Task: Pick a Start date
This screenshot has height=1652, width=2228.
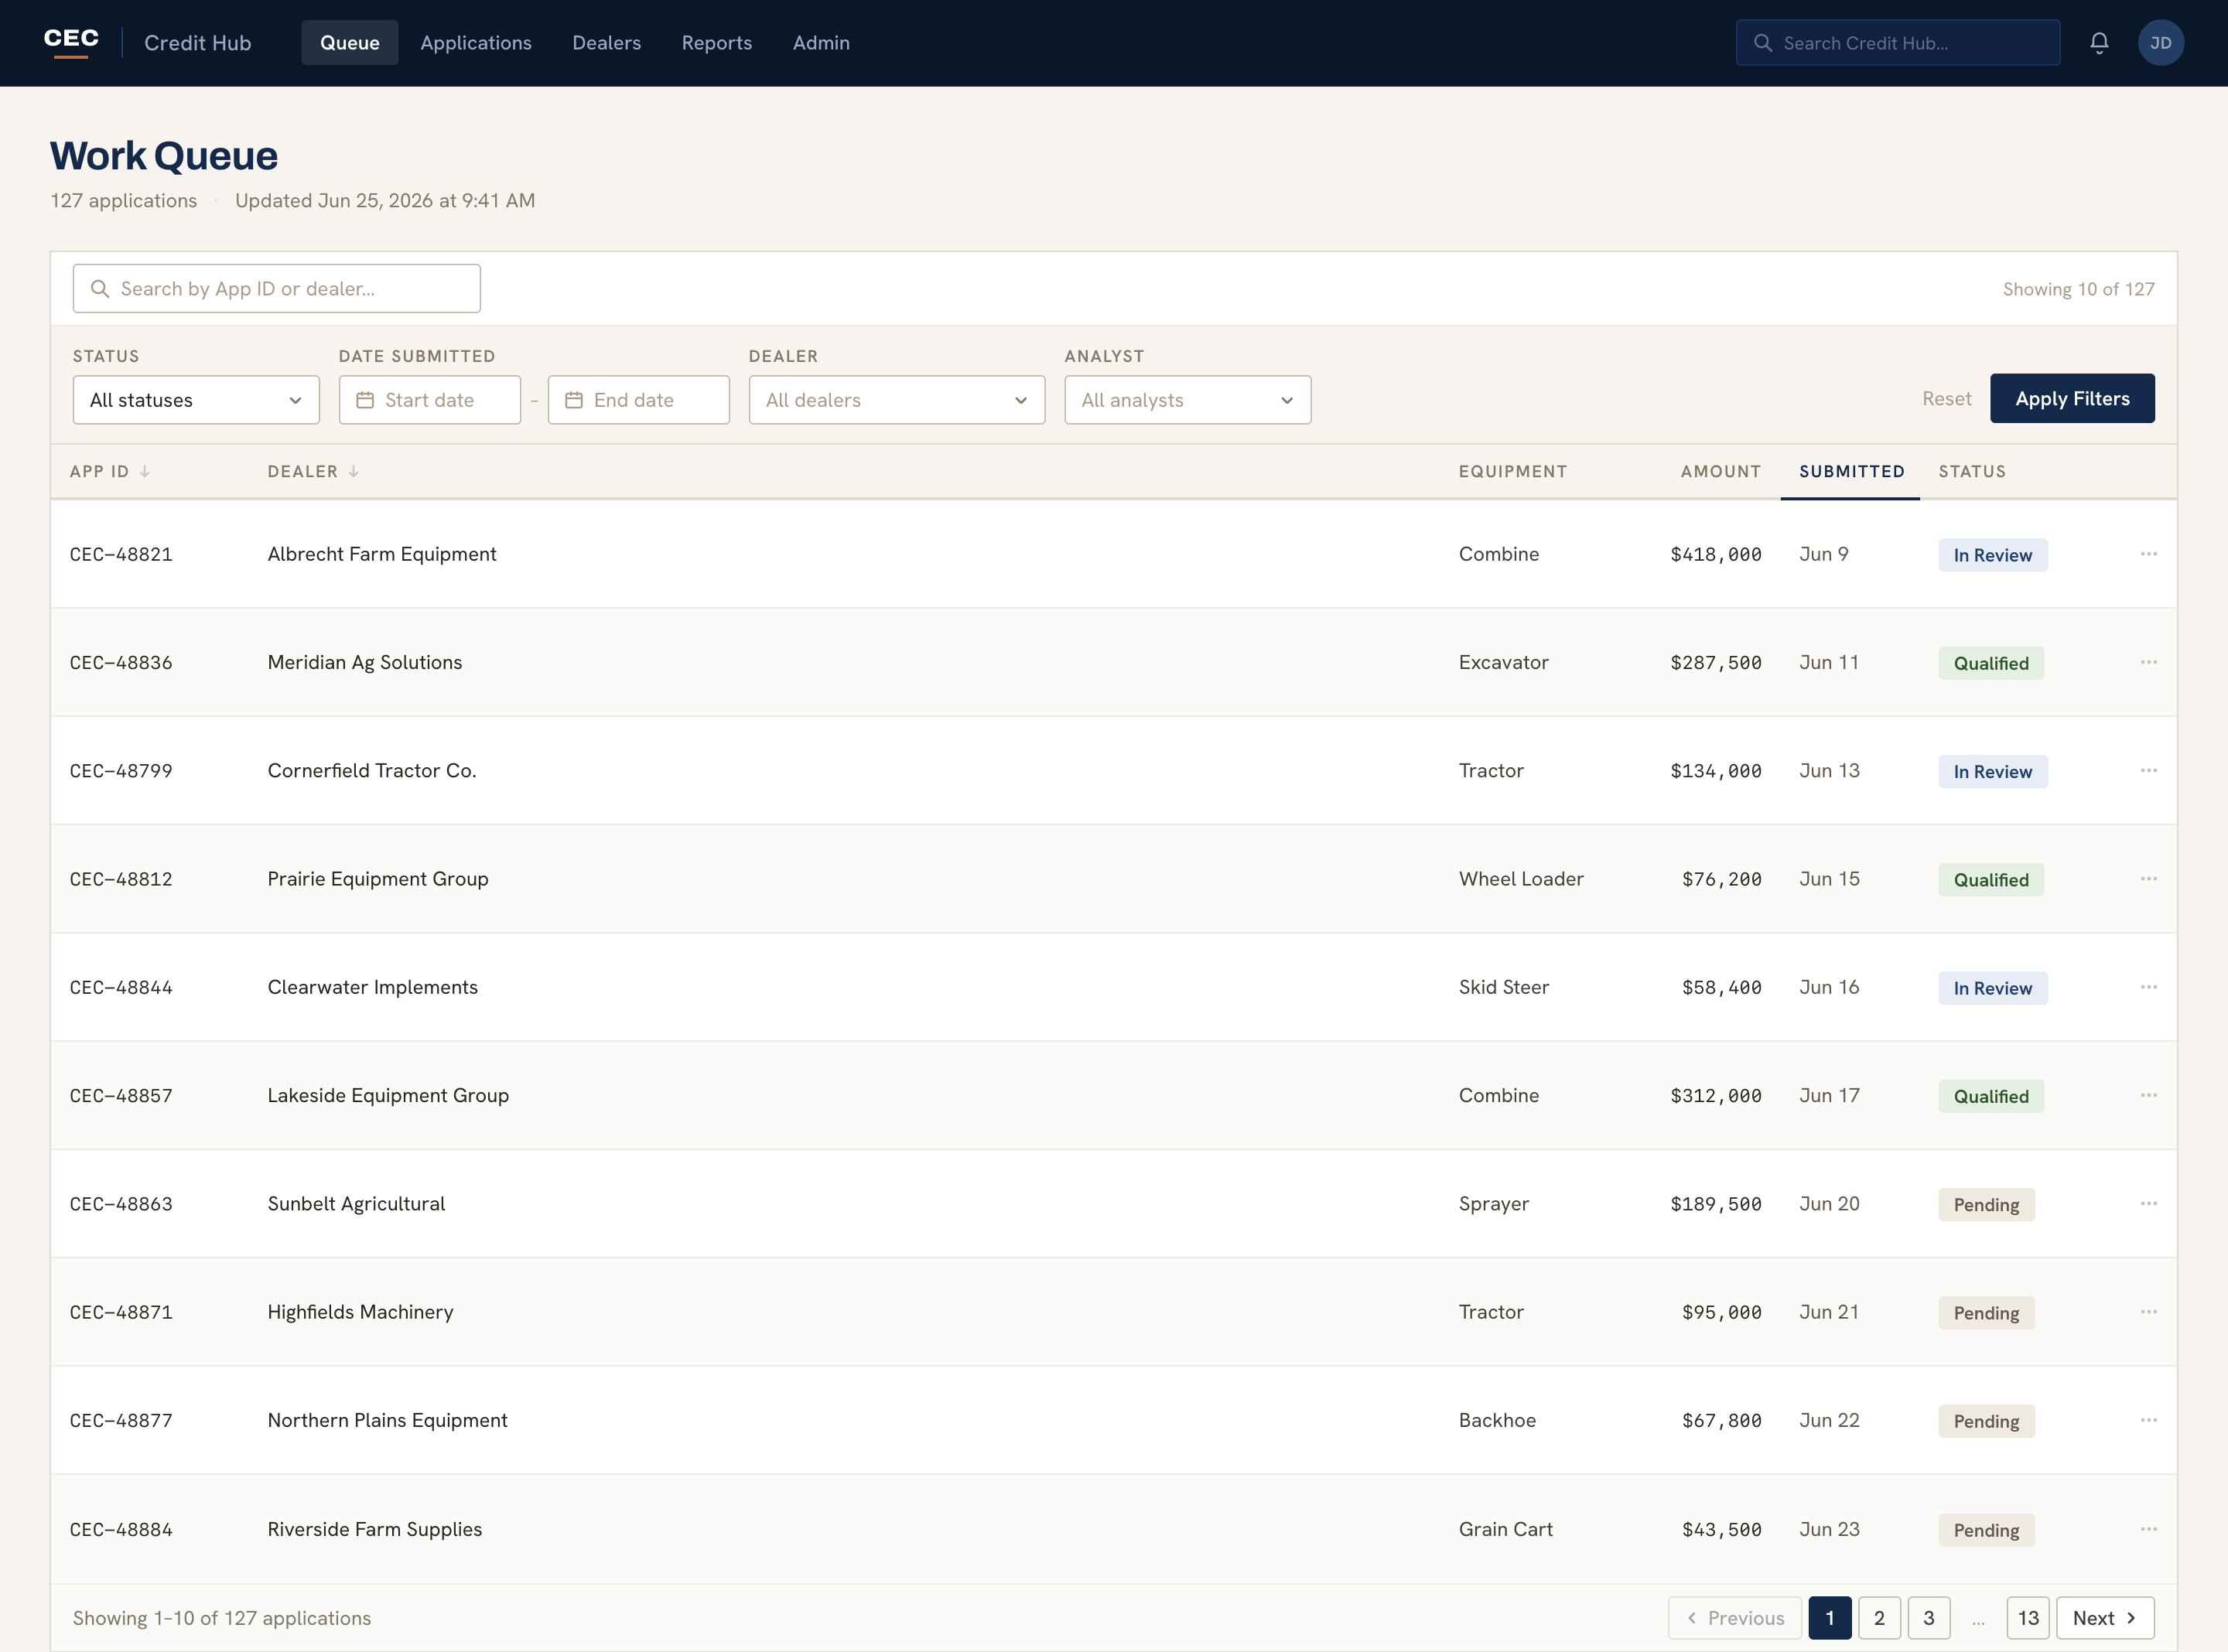Action: (x=430, y=400)
